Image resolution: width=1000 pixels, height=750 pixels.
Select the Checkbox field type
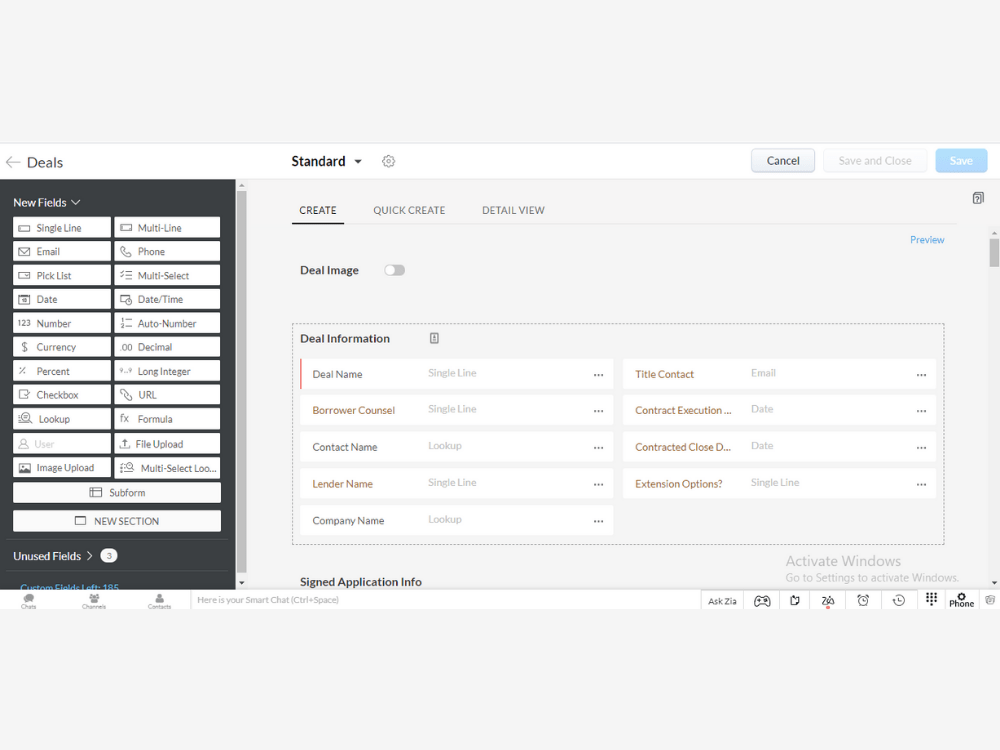pyautogui.click(x=62, y=395)
